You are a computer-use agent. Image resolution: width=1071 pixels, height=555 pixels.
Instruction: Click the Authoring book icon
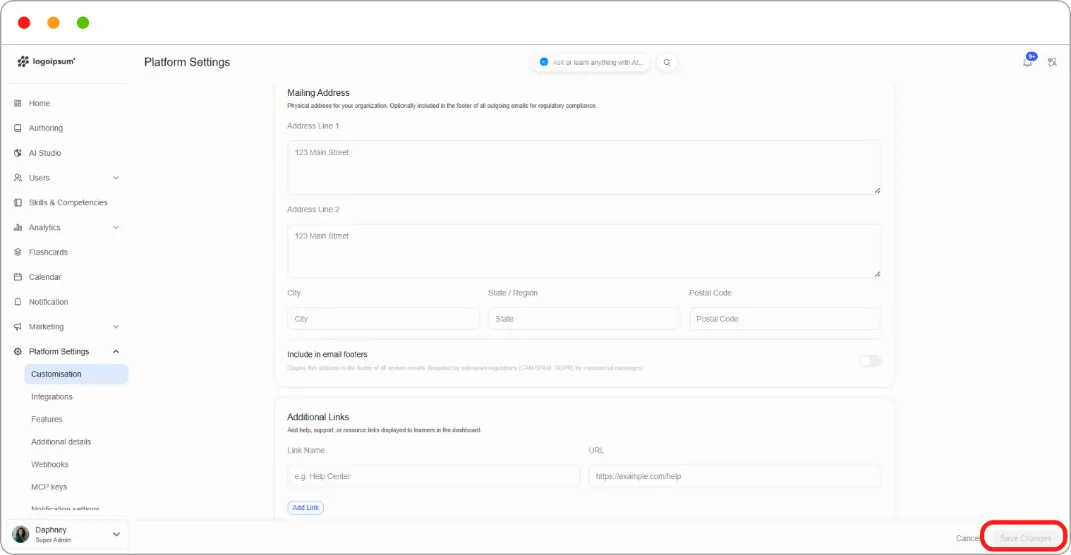tap(18, 128)
